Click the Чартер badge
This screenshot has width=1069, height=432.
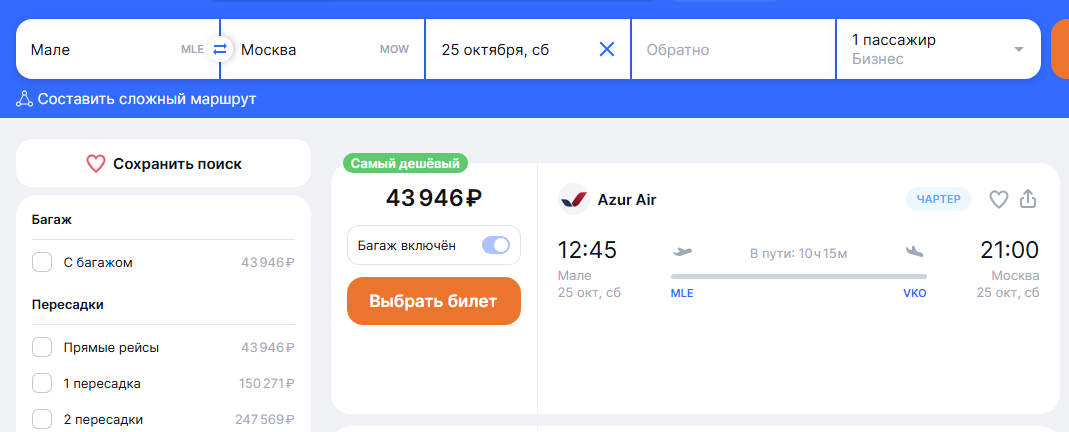coord(938,199)
